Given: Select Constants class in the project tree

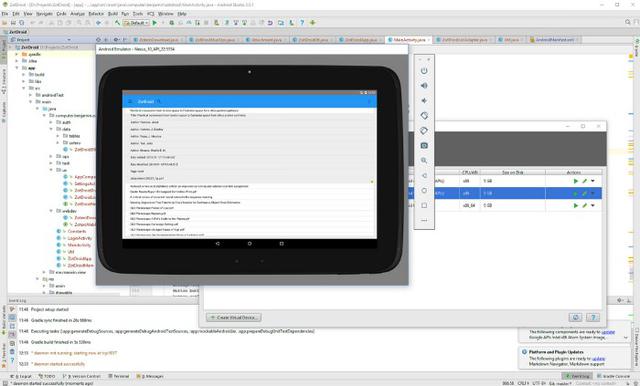Looking at the screenshot, I should (x=77, y=231).
